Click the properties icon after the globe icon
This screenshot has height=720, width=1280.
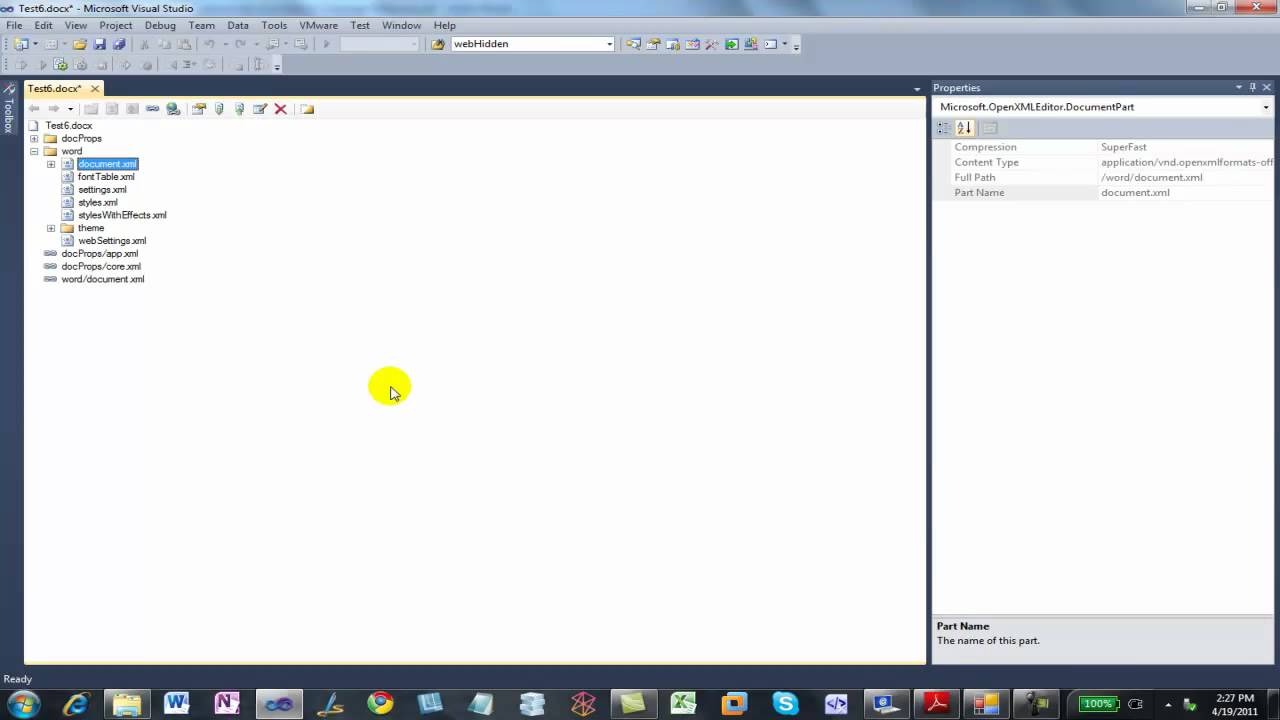pyautogui.click(x=199, y=109)
